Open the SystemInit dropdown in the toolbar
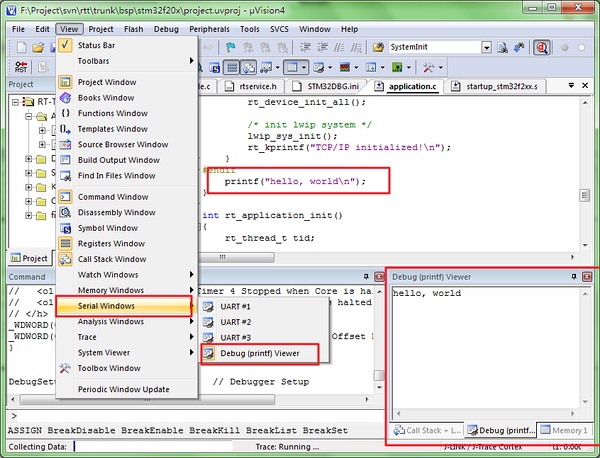This screenshot has width=600, height=458. pyautogui.click(x=486, y=47)
